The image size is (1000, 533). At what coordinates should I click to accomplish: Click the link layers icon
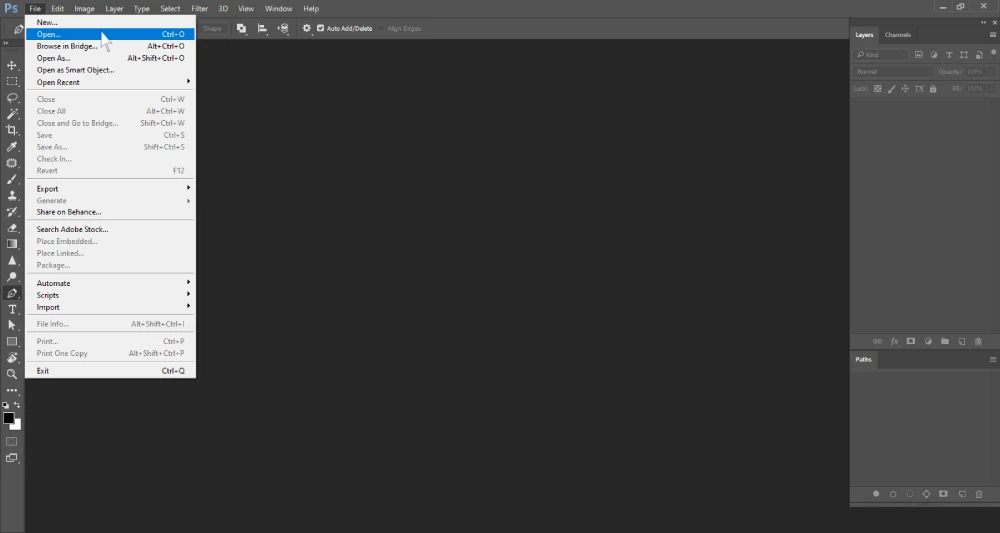tap(877, 342)
